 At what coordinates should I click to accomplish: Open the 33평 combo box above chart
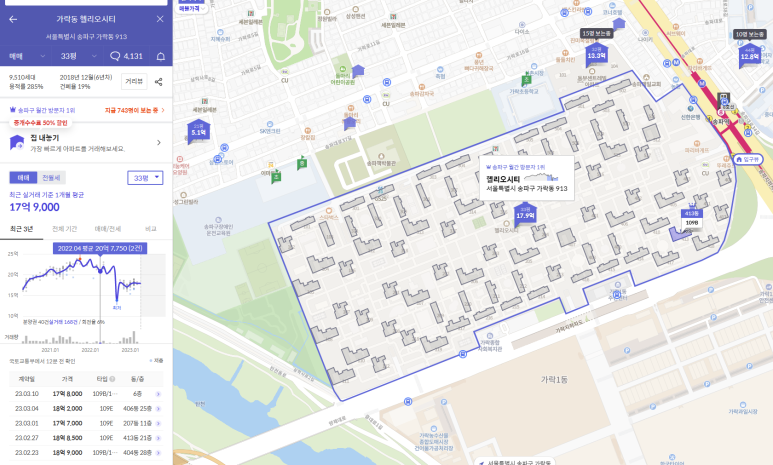click(x=145, y=178)
